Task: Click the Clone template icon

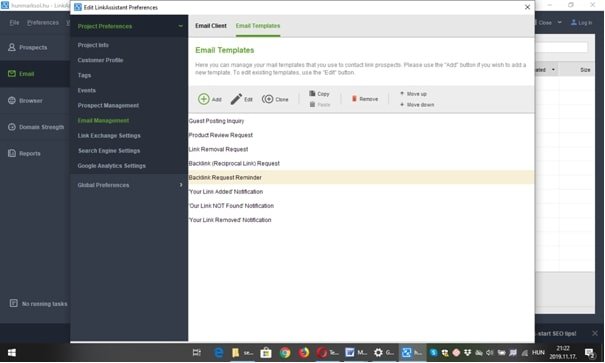Action: [267, 99]
